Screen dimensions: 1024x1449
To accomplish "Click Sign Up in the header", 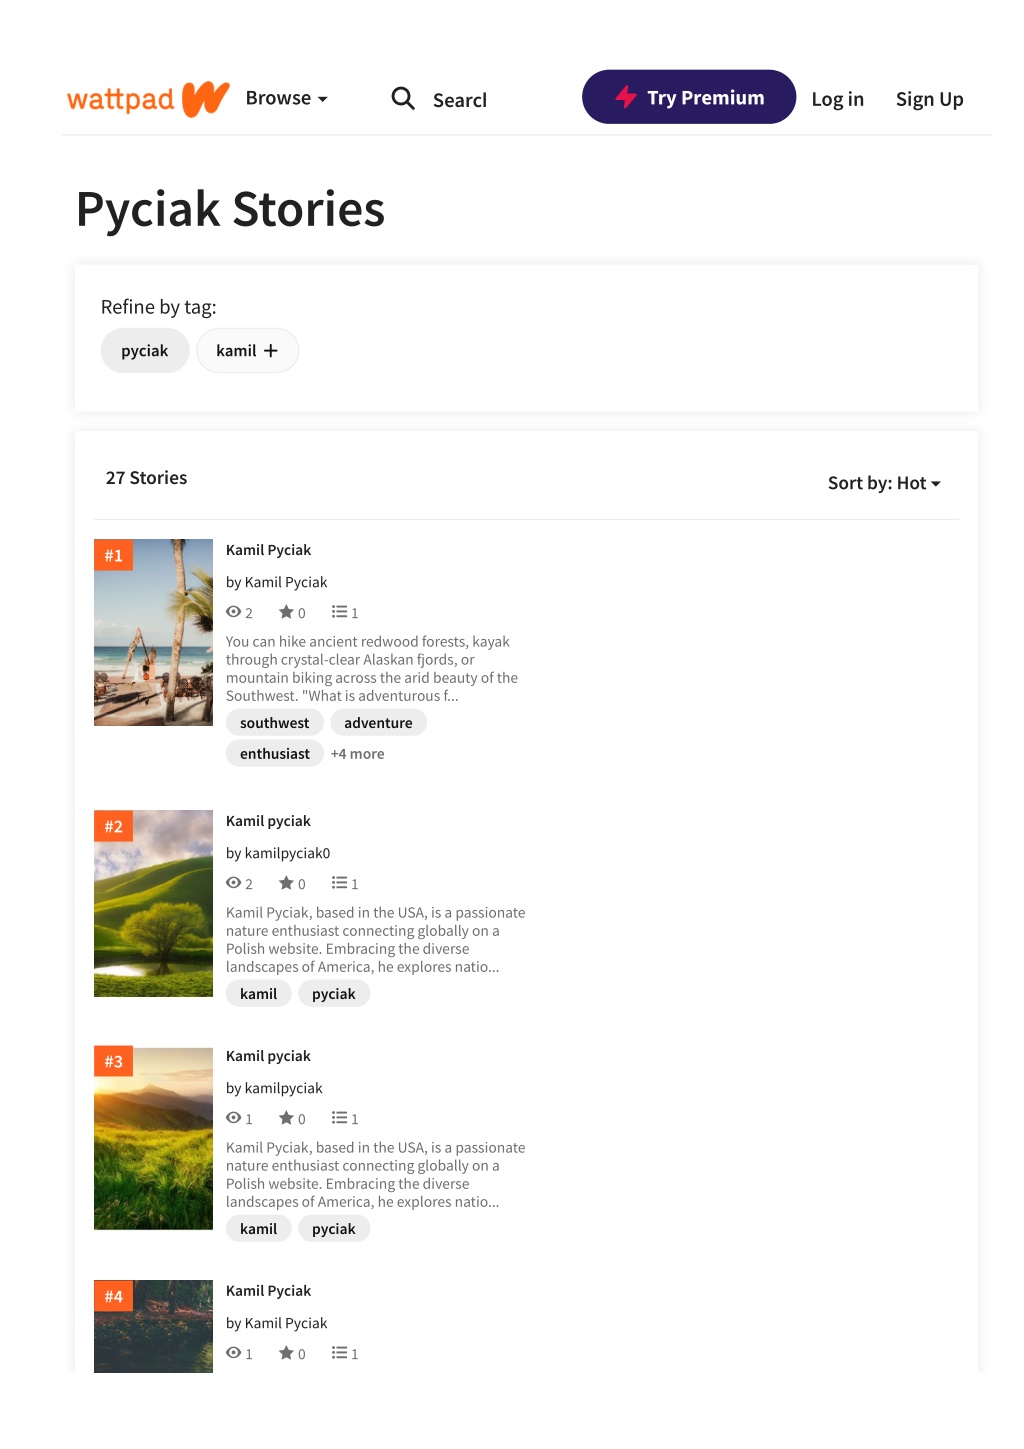I will [930, 99].
